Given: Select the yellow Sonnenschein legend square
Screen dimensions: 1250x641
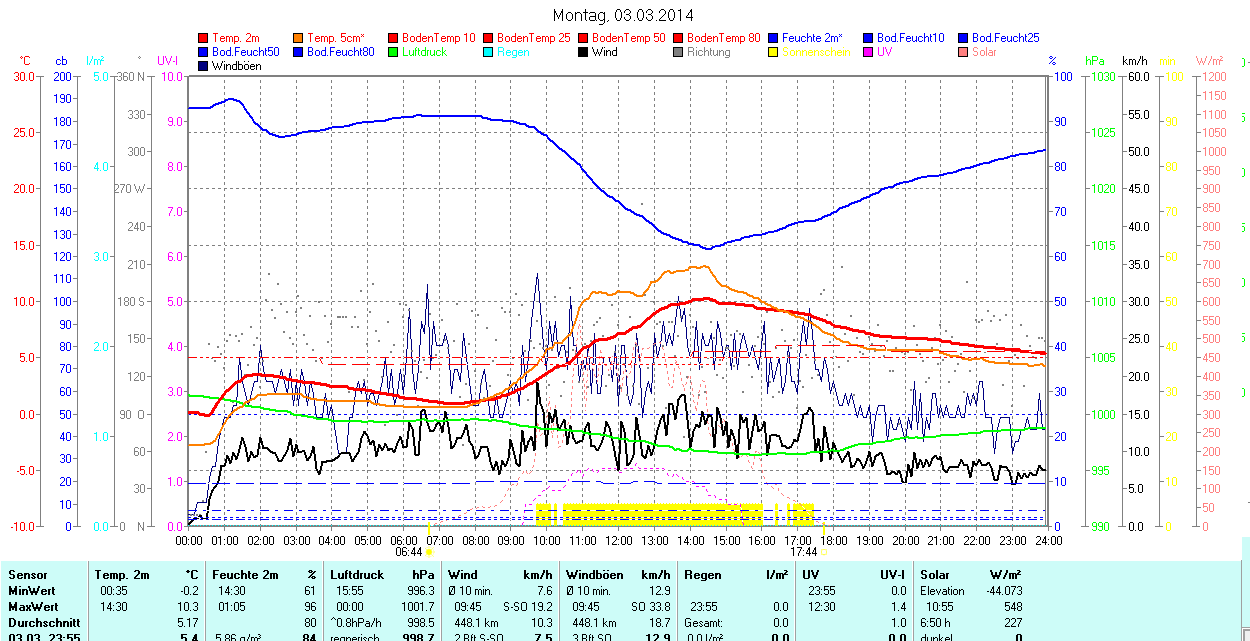Looking at the screenshot, I should tap(773, 52).
